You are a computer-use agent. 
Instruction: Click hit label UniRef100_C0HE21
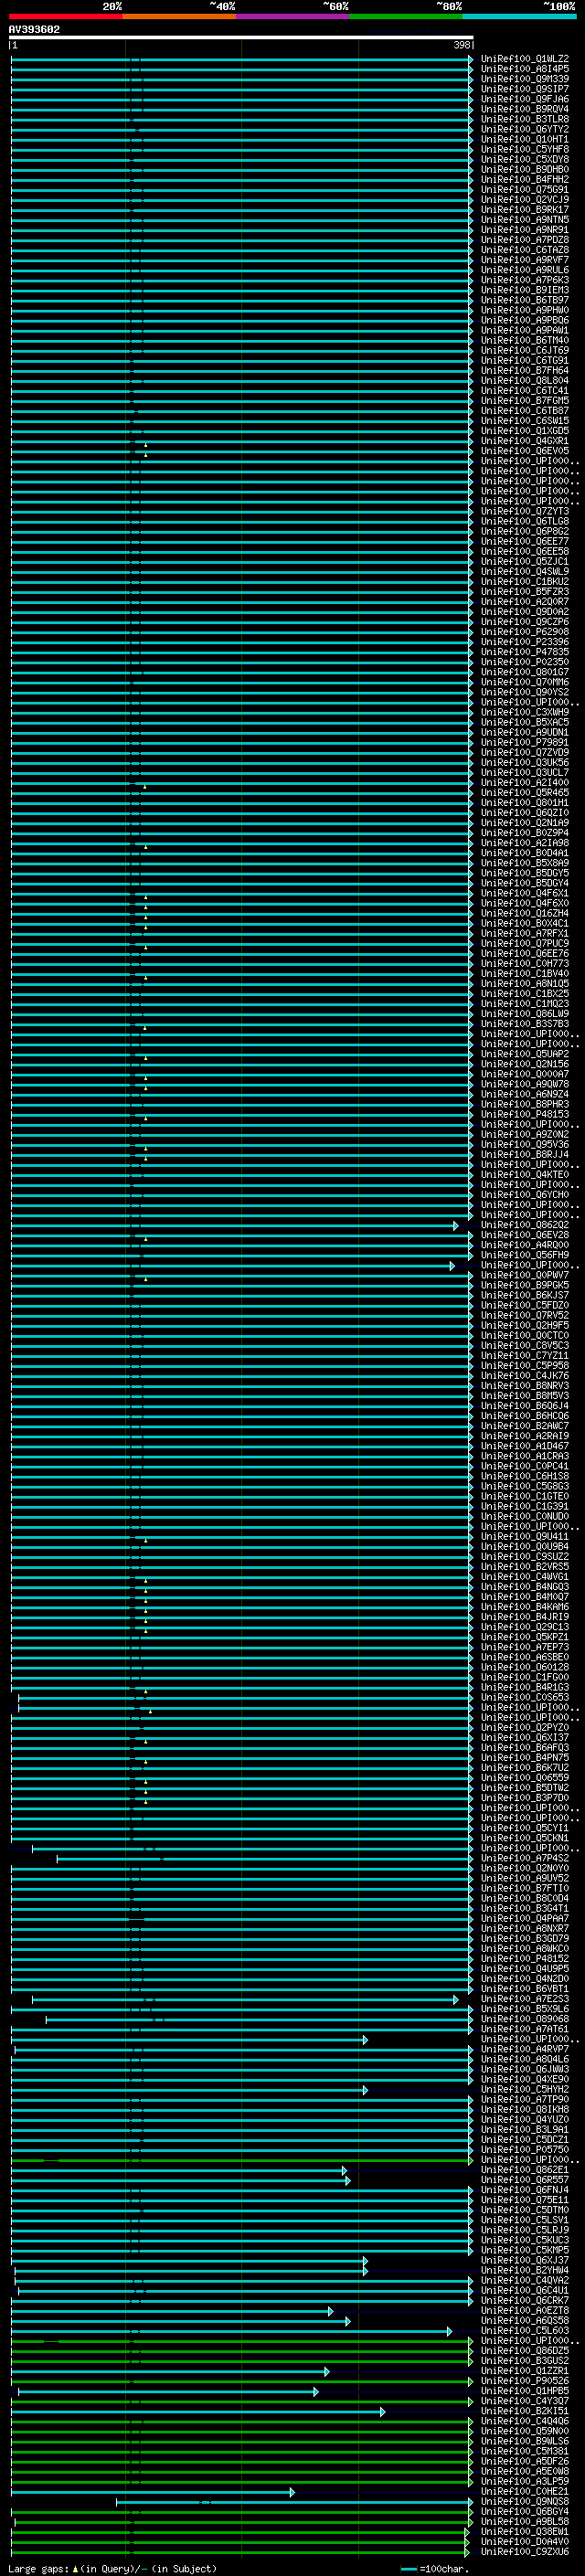pyautogui.click(x=525, y=2491)
